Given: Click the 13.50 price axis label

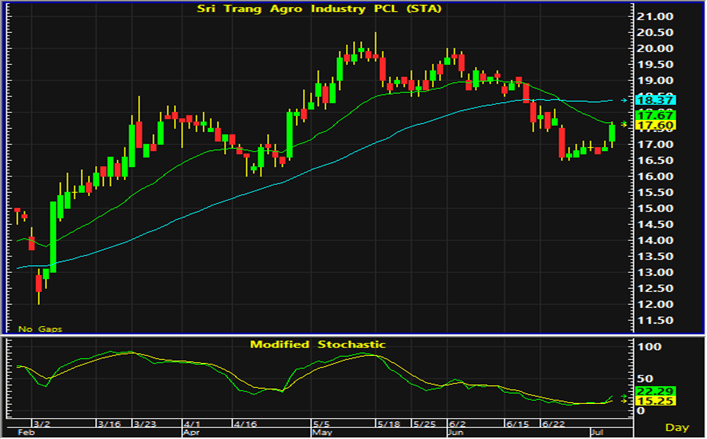Looking at the screenshot, I should tap(654, 256).
